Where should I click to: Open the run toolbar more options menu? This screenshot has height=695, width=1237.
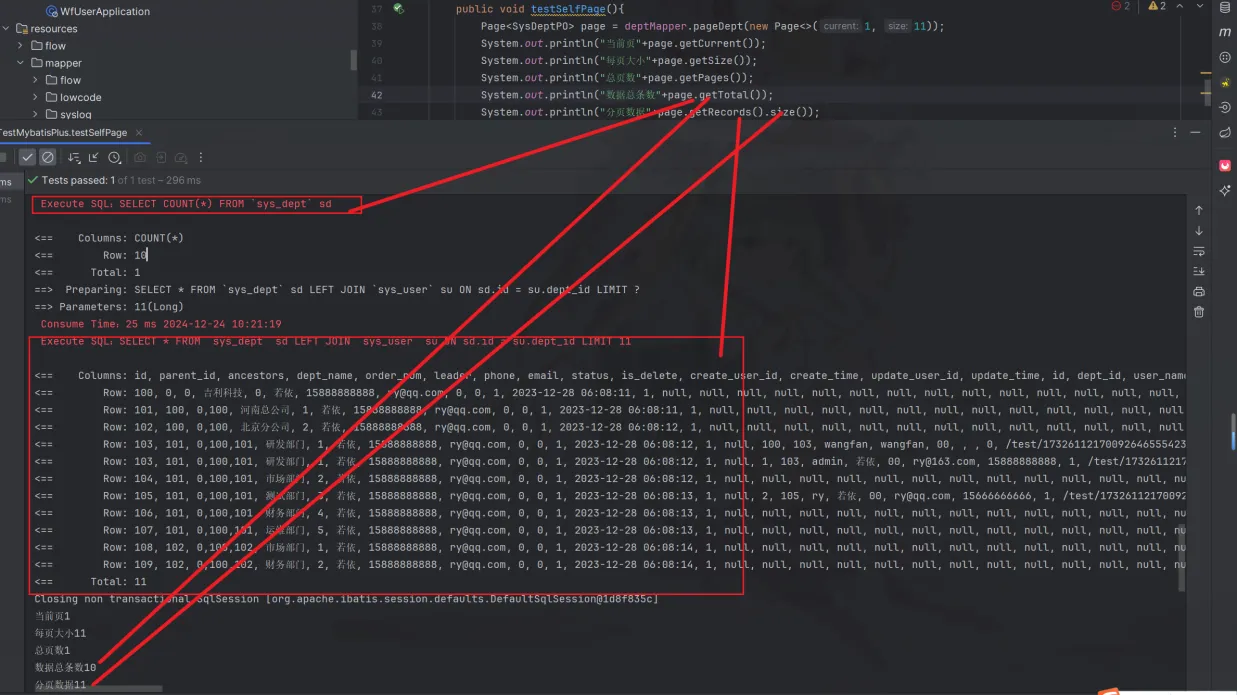point(201,157)
